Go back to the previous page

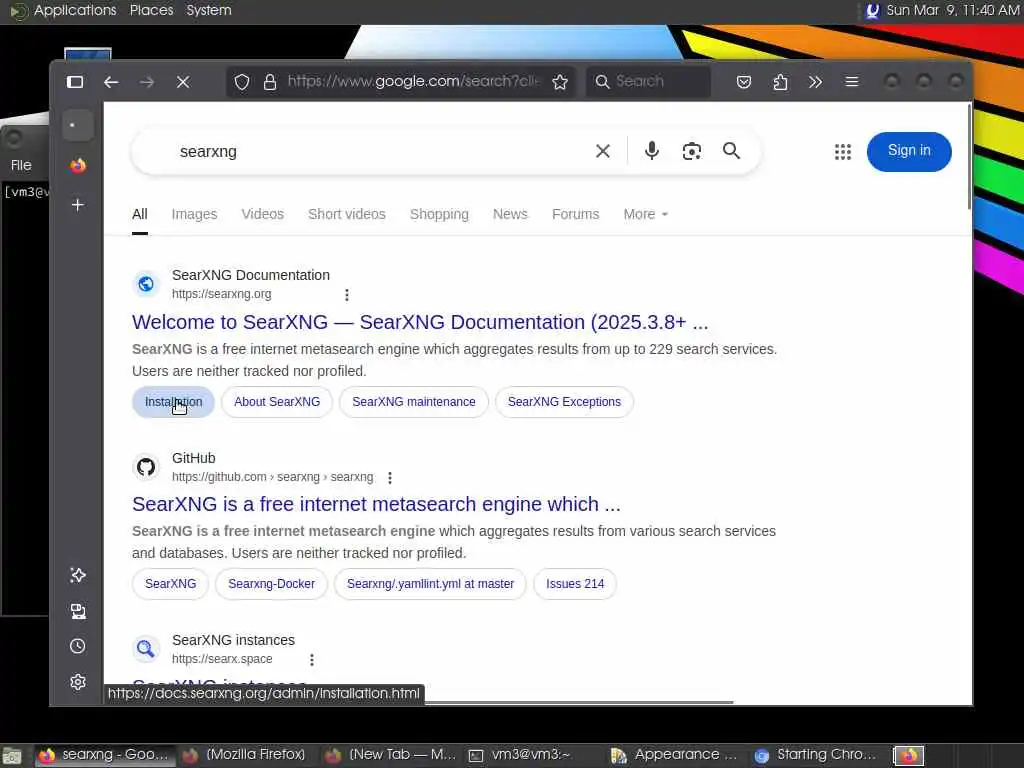pyautogui.click(x=111, y=82)
